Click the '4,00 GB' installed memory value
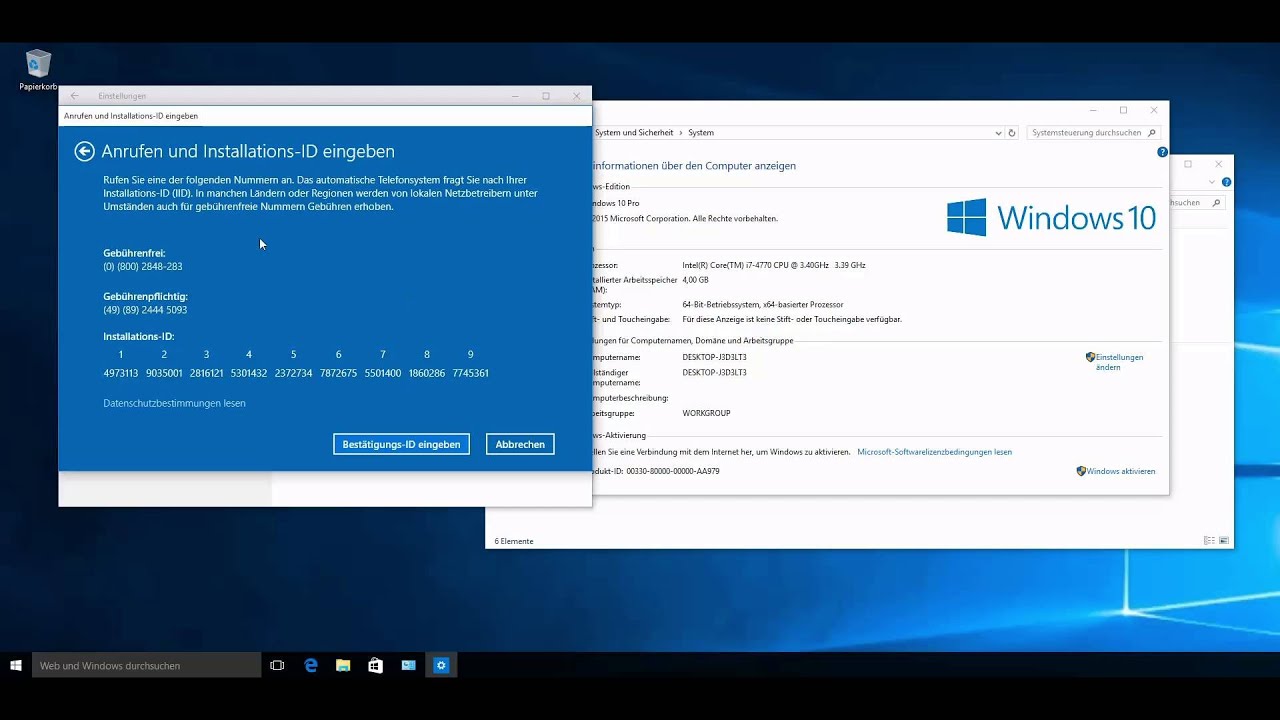The width and height of the screenshot is (1280, 720). 695,280
